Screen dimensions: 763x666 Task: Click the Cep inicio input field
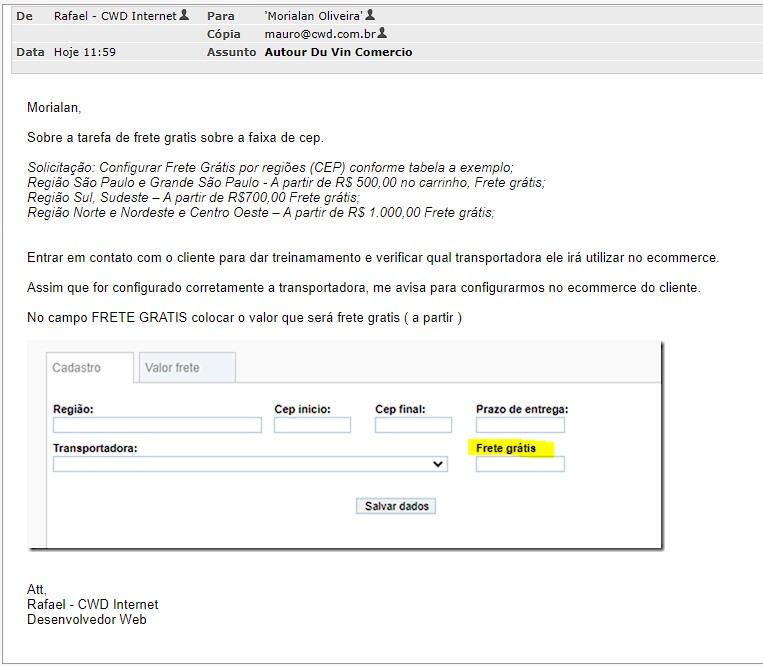coord(312,425)
